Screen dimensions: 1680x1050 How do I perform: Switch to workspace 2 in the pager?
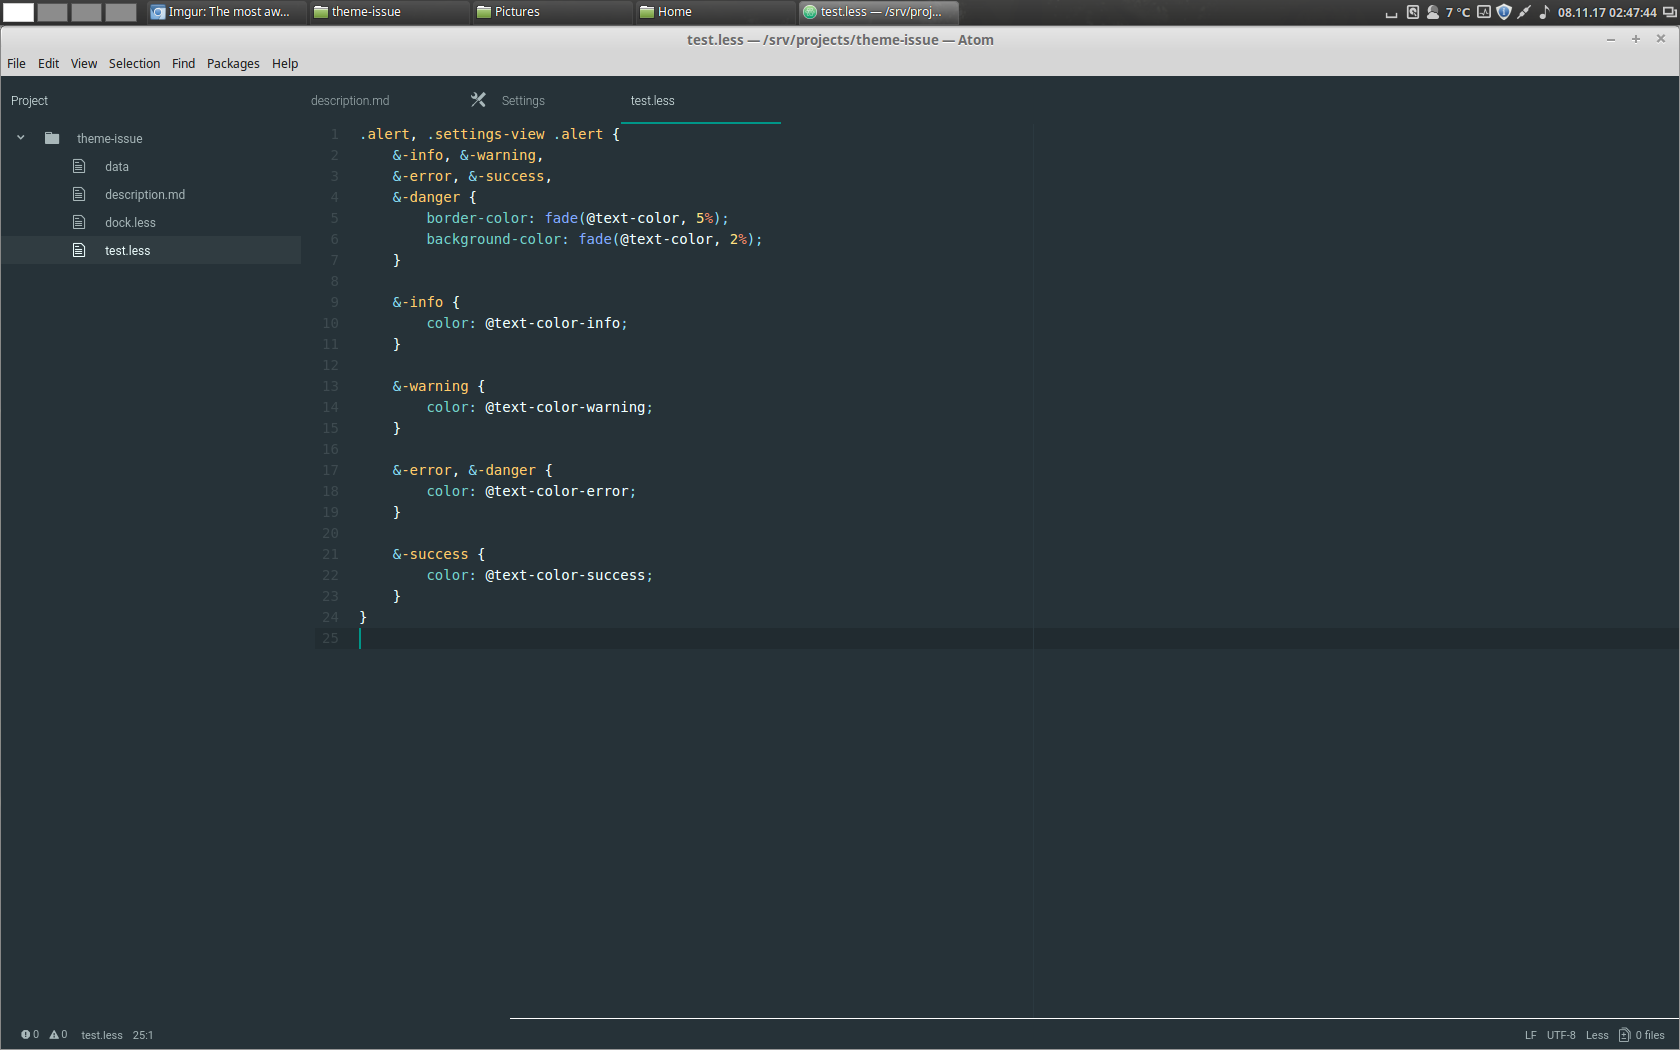click(x=52, y=12)
